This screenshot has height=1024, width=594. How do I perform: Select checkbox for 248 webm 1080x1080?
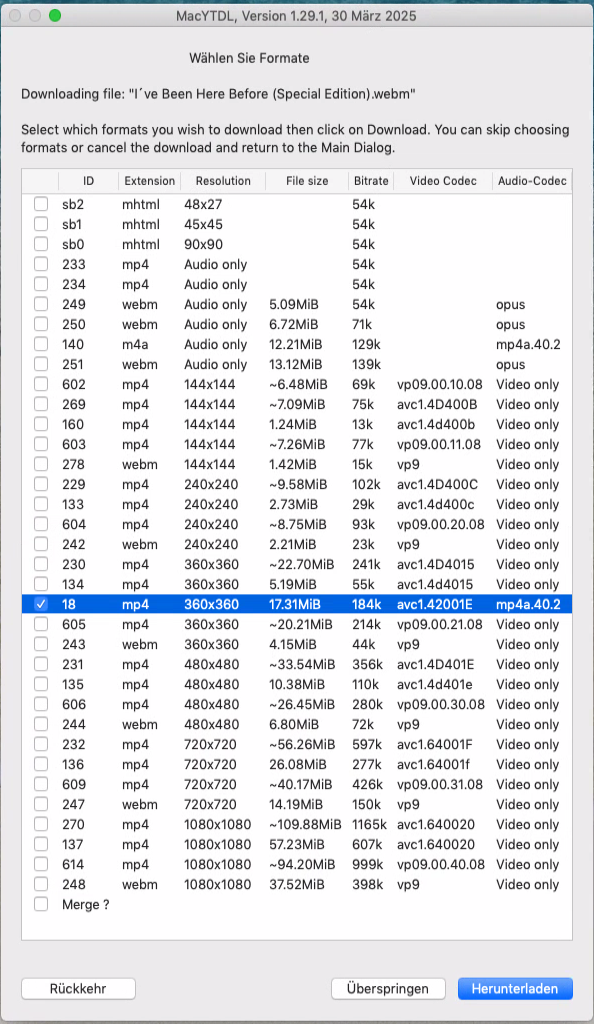click(x=41, y=884)
